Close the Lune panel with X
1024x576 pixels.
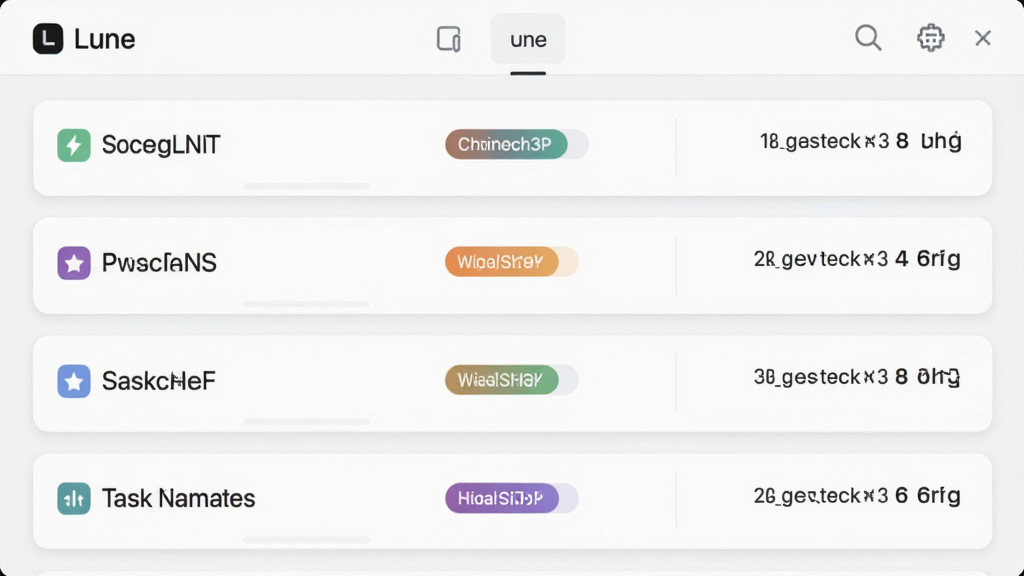983,38
